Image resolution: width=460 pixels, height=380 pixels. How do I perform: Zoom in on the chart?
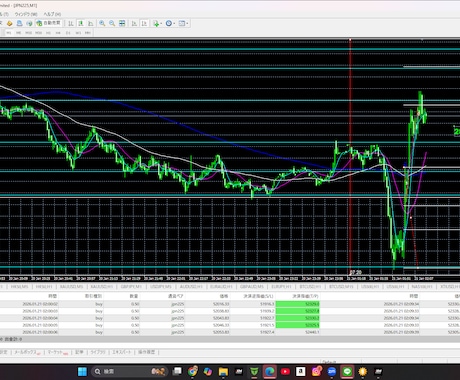click(102, 23)
